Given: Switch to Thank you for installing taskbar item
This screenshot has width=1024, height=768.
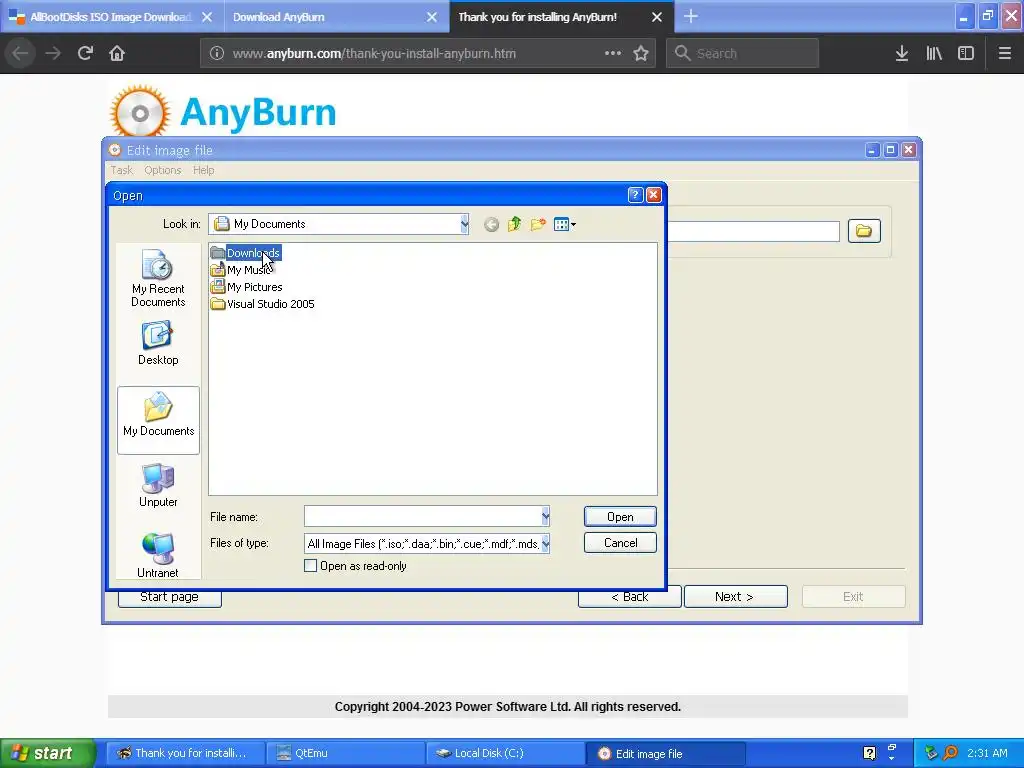Looking at the screenshot, I should point(186,753).
